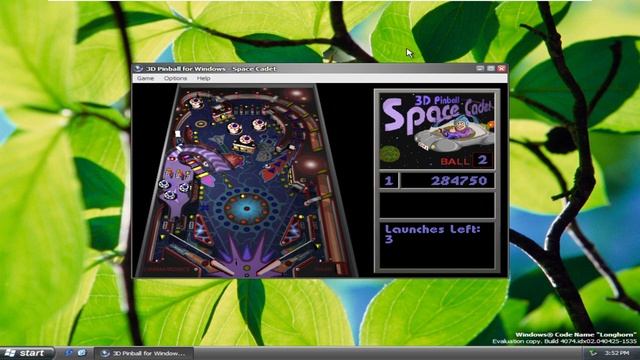Open the Options menu in 3D Pinball
This screenshot has height=360, width=640.
tap(176, 78)
